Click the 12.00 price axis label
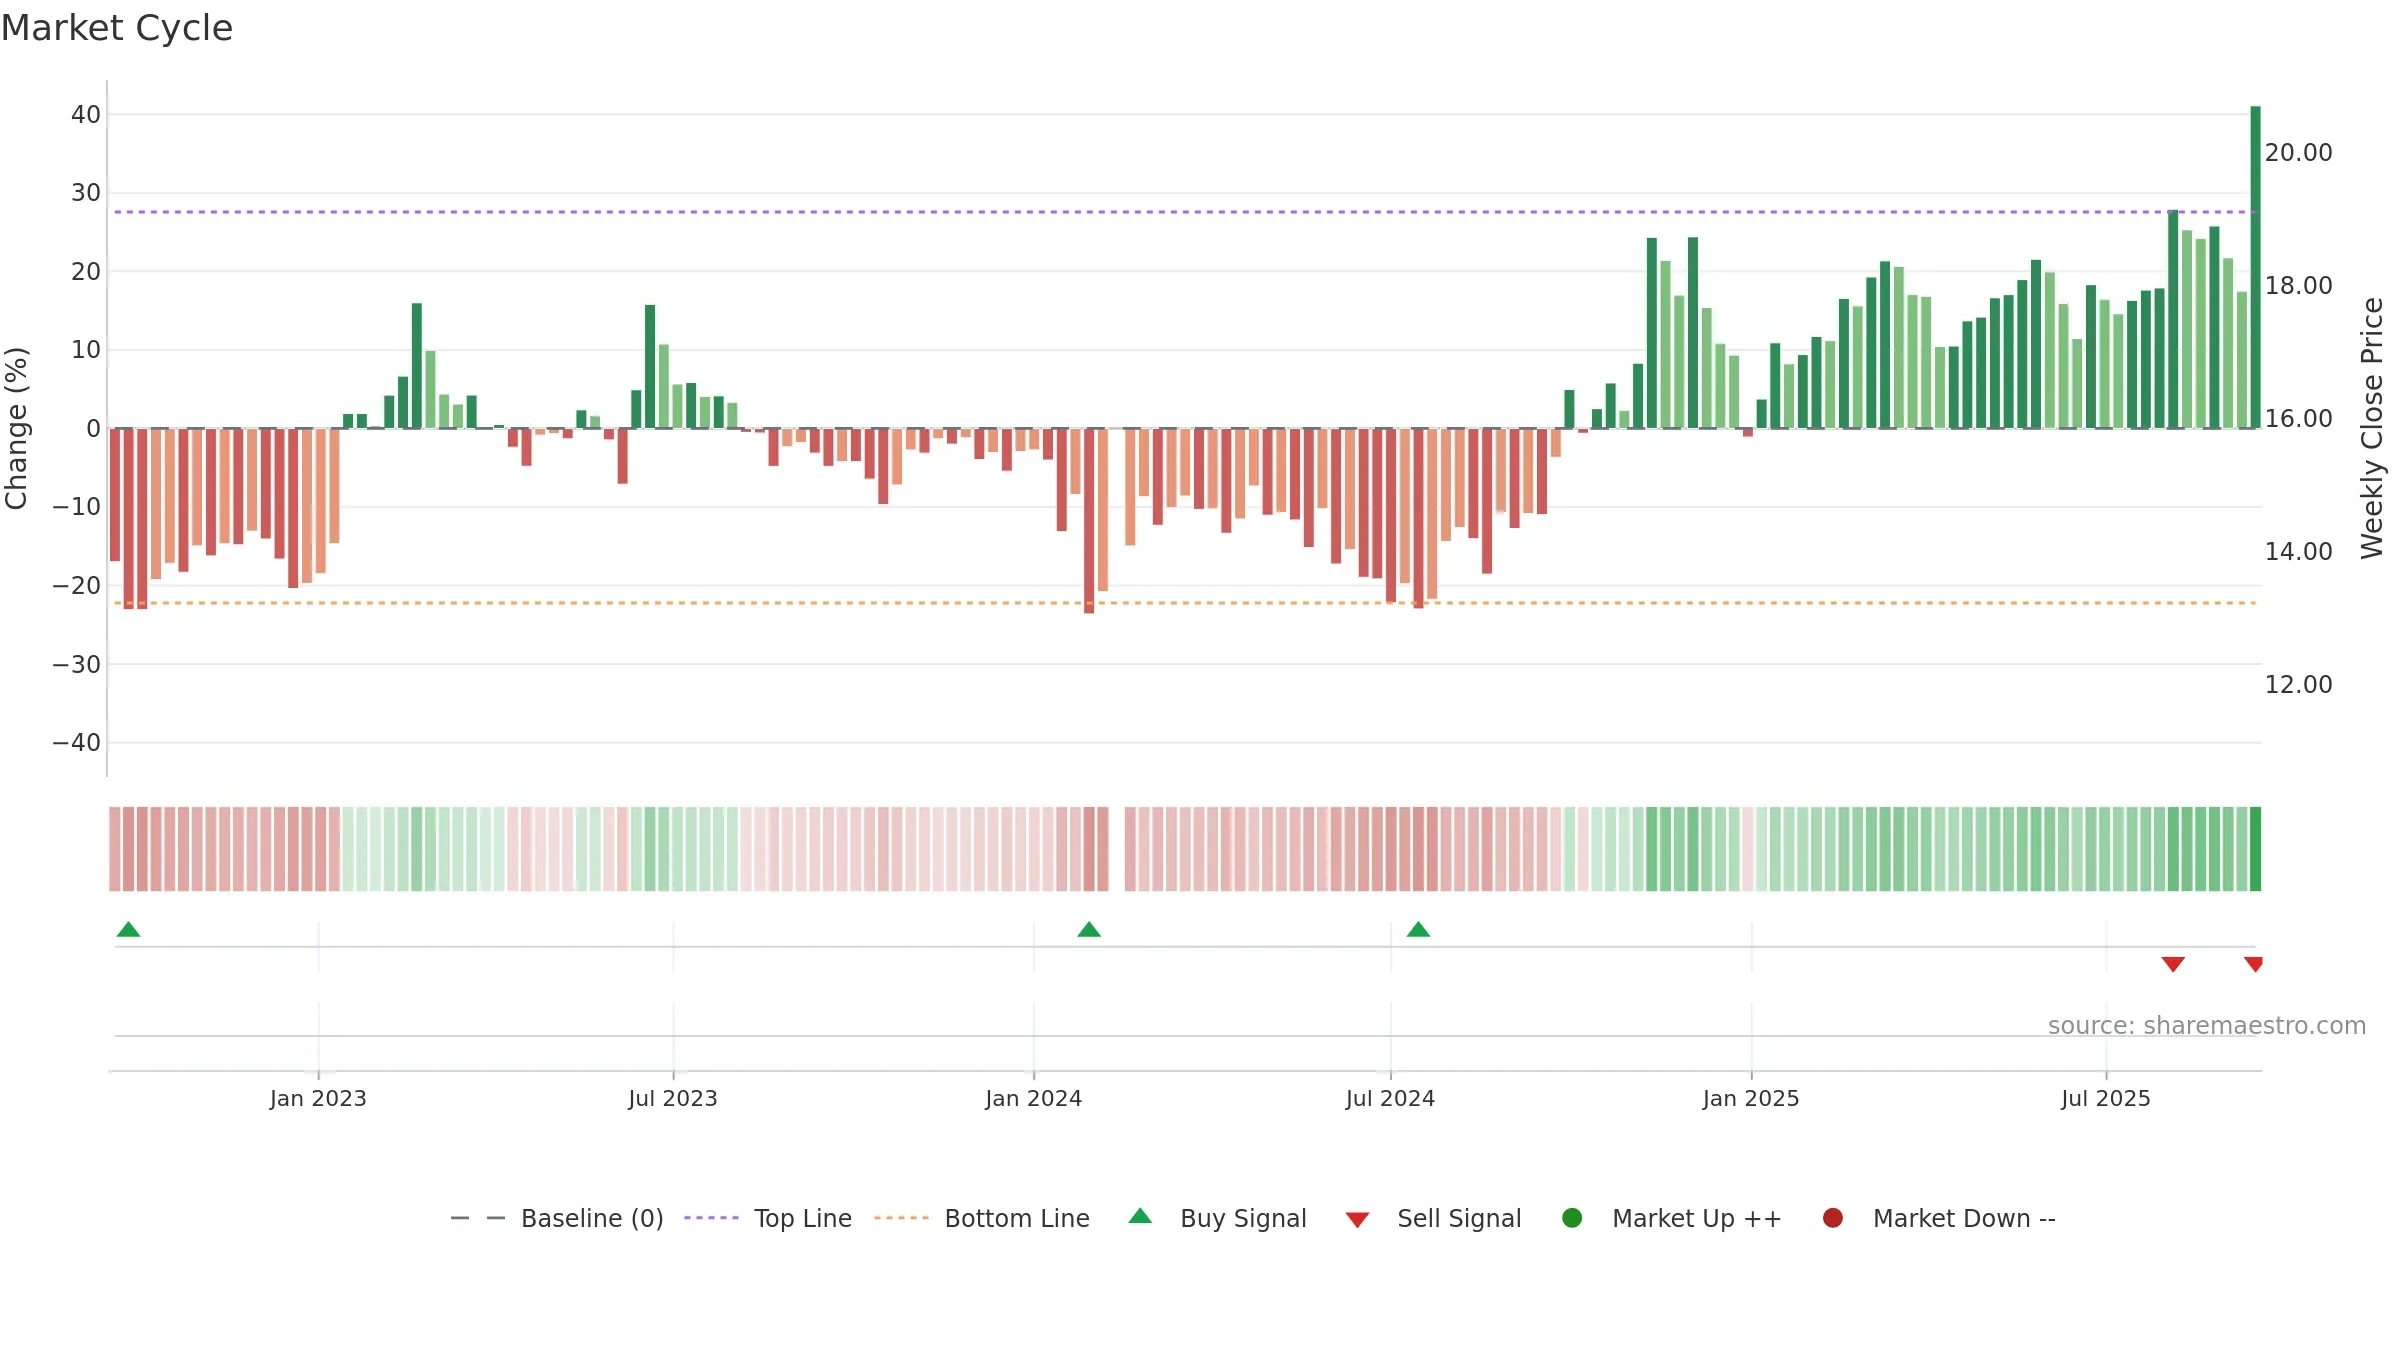This screenshot has height=1350, width=2400. [x=2298, y=684]
